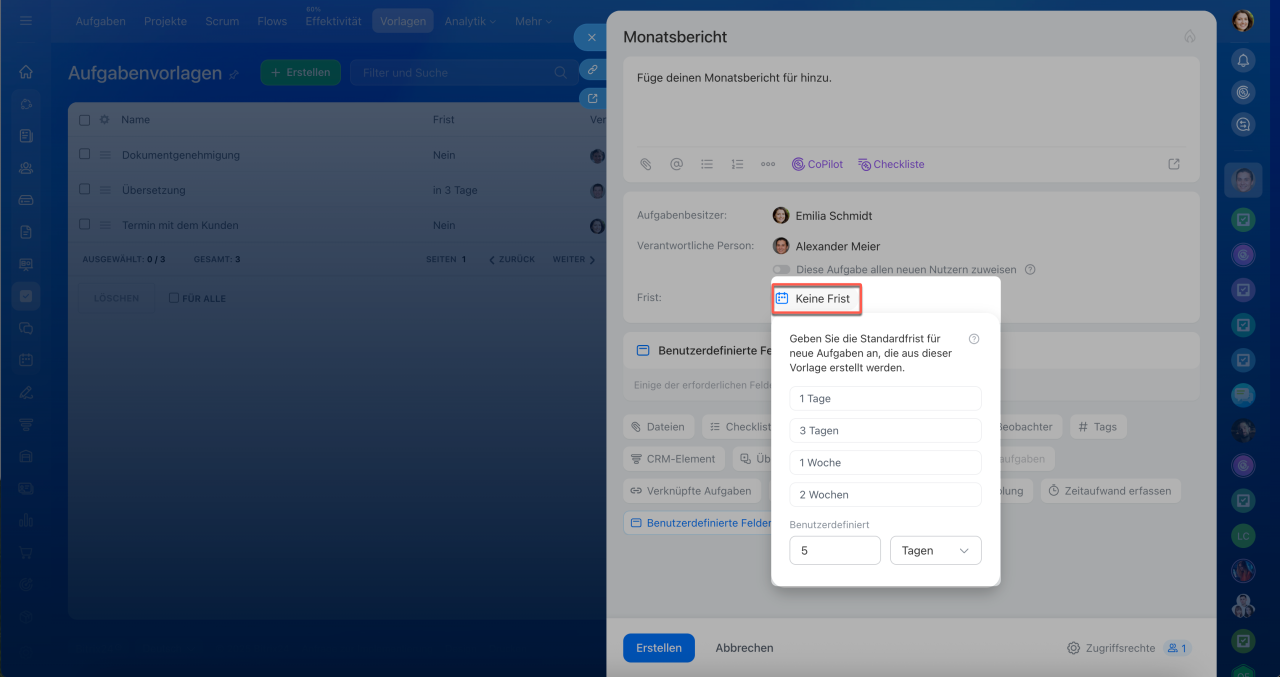Toggle assigning this task to all new users
The image size is (1280, 677).
click(781, 269)
